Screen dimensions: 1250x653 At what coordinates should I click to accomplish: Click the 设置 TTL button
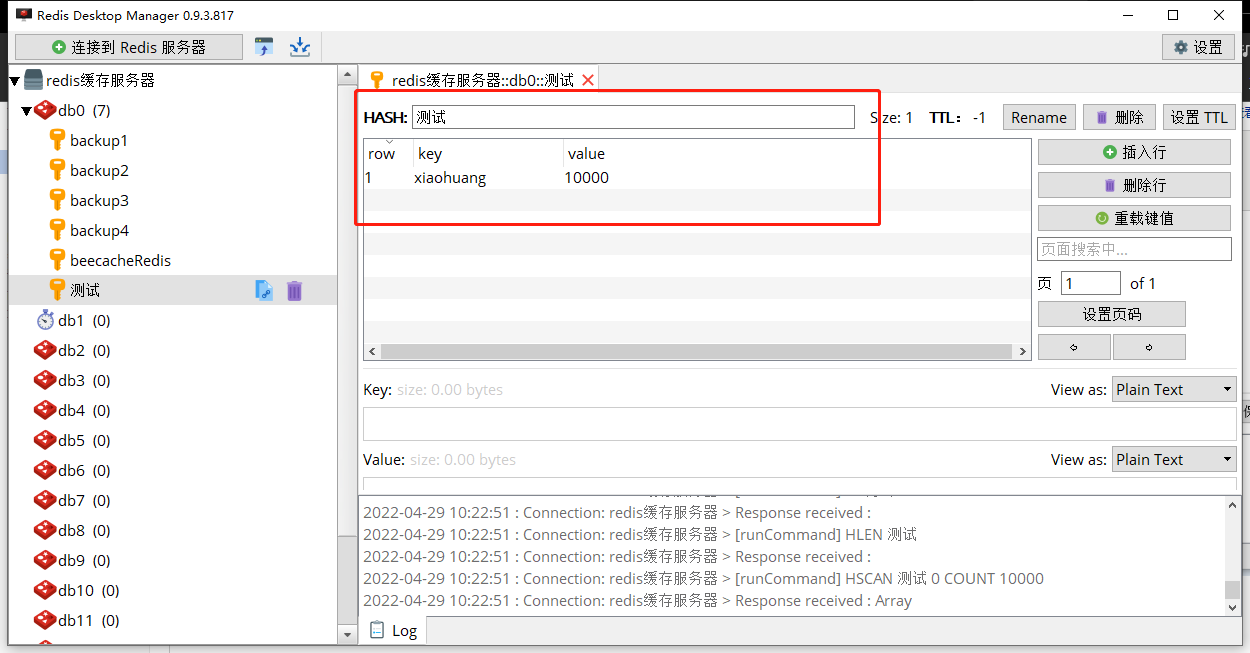point(1199,117)
